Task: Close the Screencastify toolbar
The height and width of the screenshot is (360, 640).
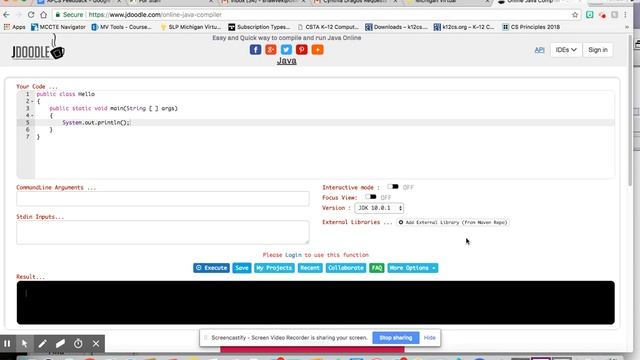Action: (x=96, y=344)
